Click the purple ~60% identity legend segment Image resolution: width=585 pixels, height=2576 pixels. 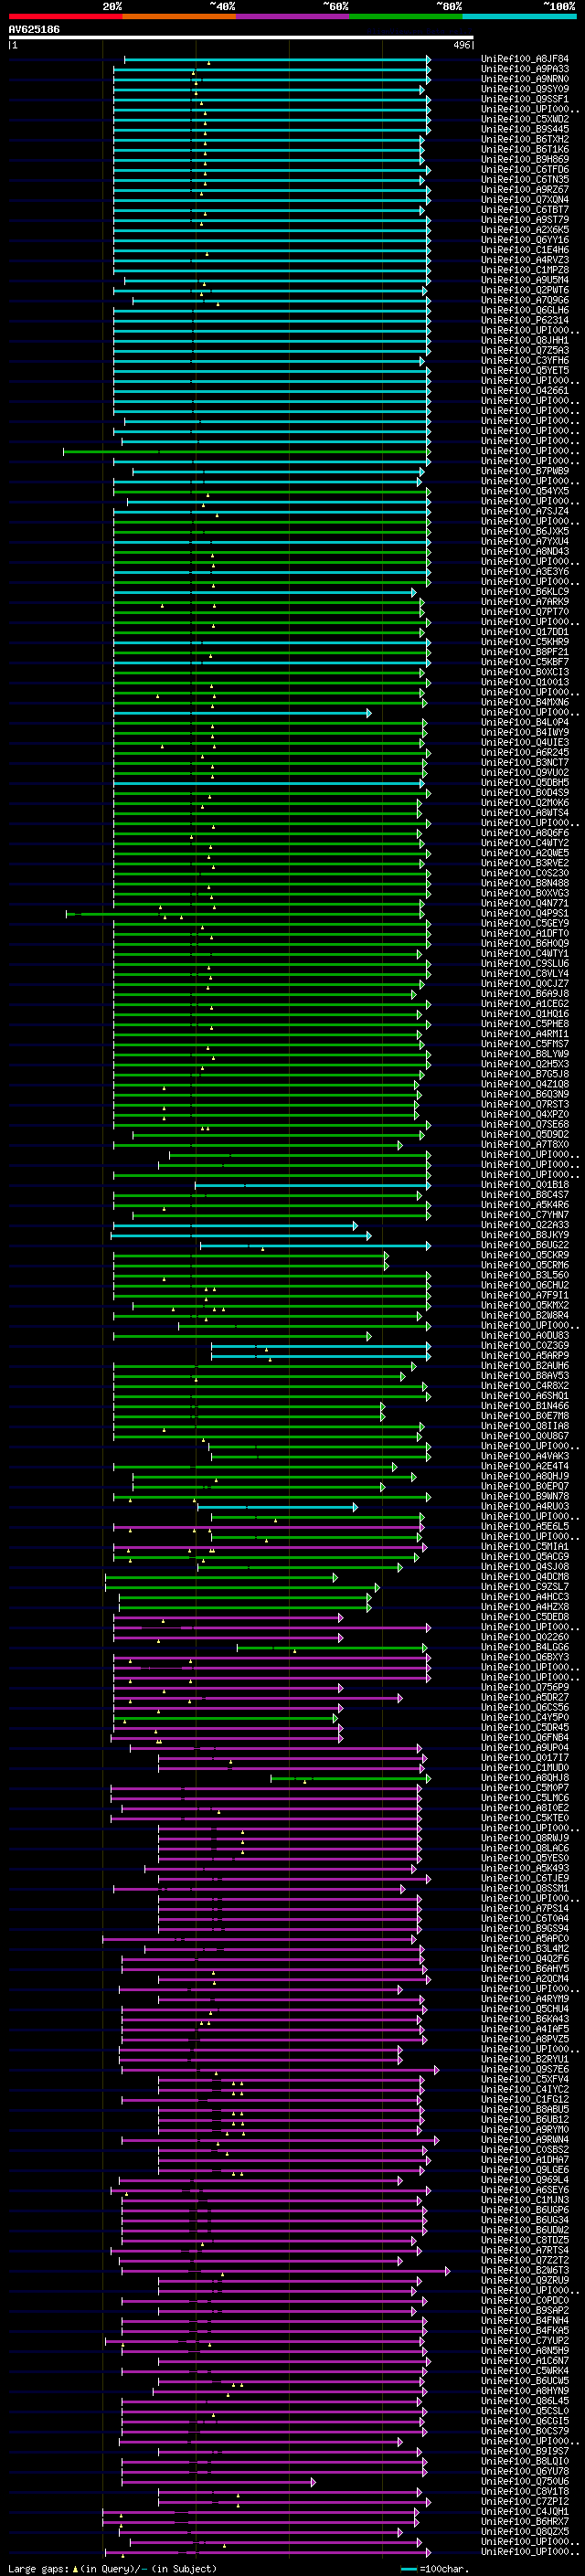292,16
